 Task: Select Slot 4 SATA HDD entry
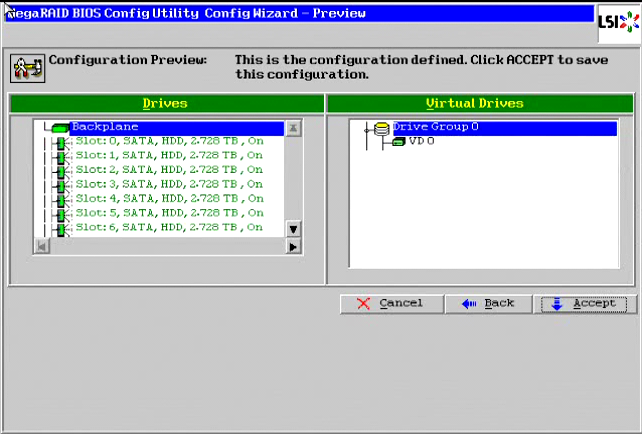tap(168, 199)
